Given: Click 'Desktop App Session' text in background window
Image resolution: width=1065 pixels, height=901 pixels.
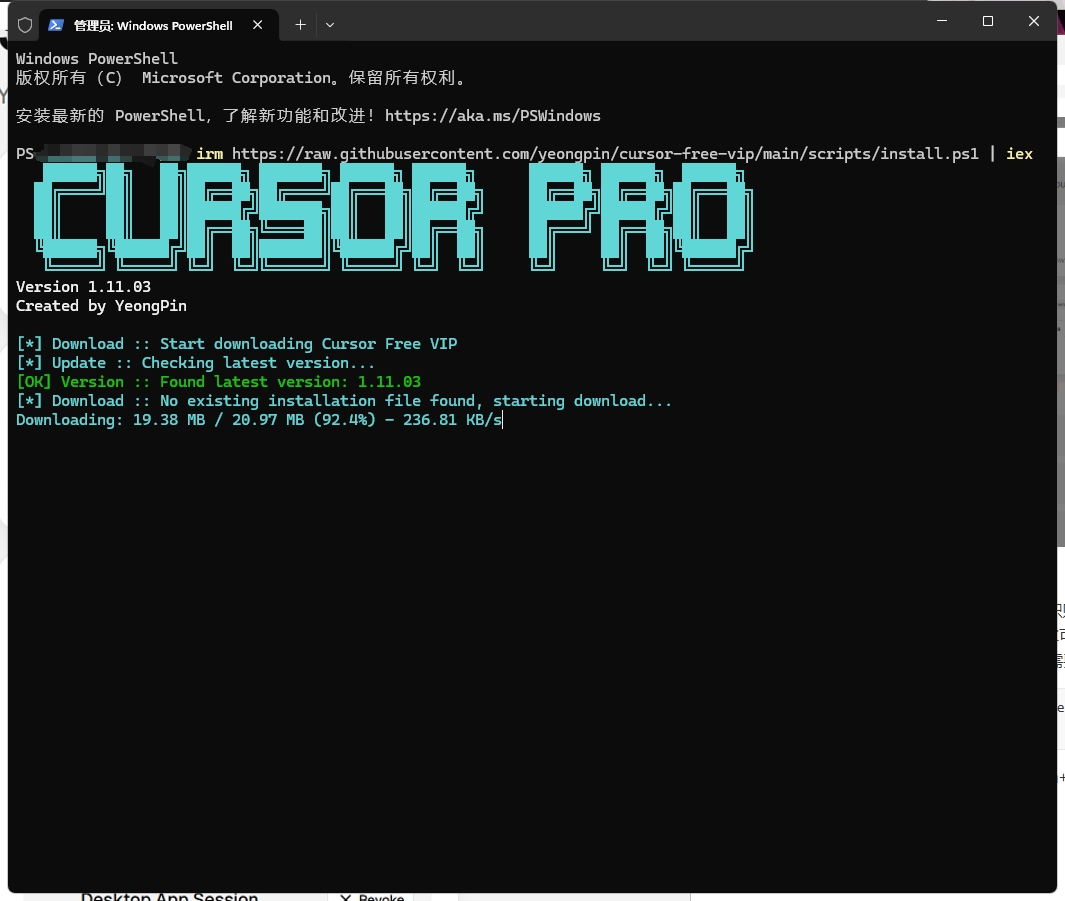Looking at the screenshot, I should point(169,897).
